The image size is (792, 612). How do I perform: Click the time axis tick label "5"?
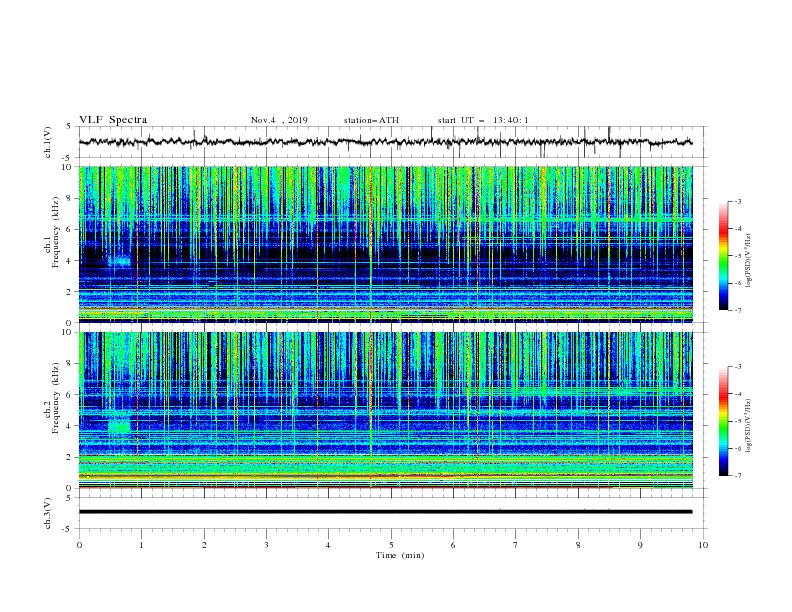click(391, 545)
